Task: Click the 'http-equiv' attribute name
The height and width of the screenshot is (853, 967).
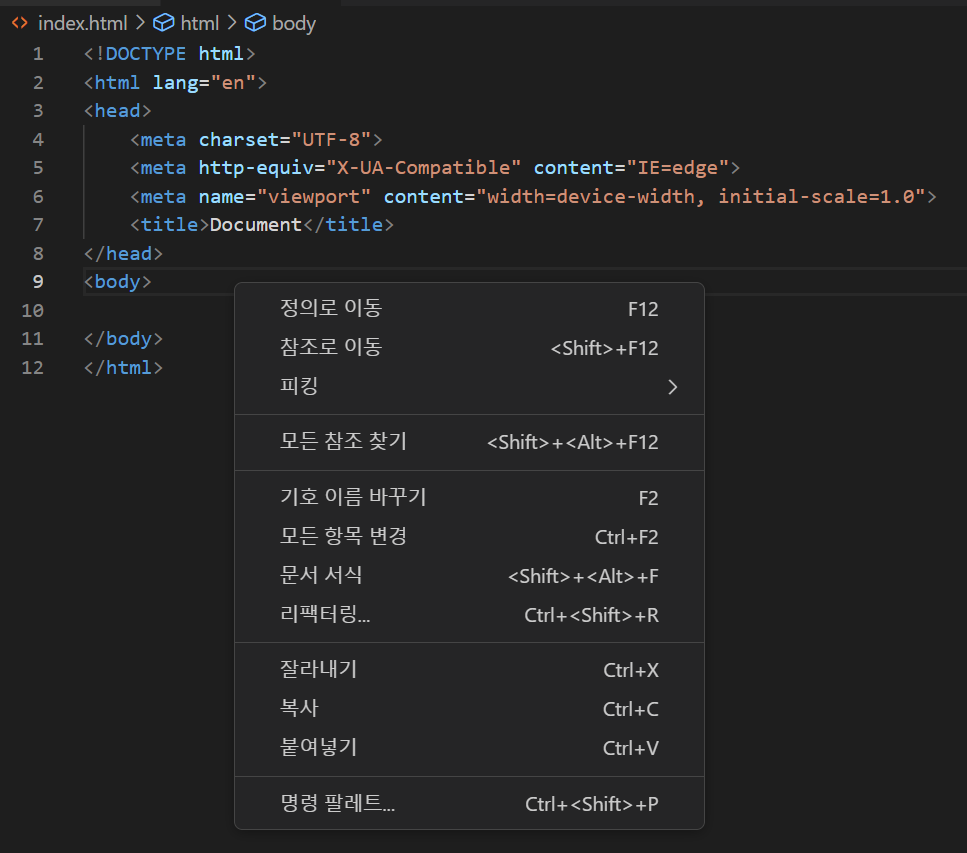Action: pyautogui.click(x=257, y=168)
